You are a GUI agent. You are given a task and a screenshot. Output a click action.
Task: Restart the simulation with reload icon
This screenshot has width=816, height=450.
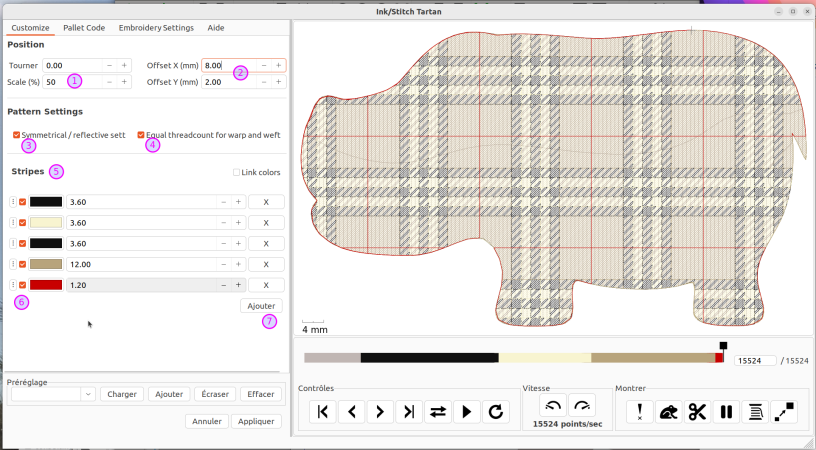[495, 412]
